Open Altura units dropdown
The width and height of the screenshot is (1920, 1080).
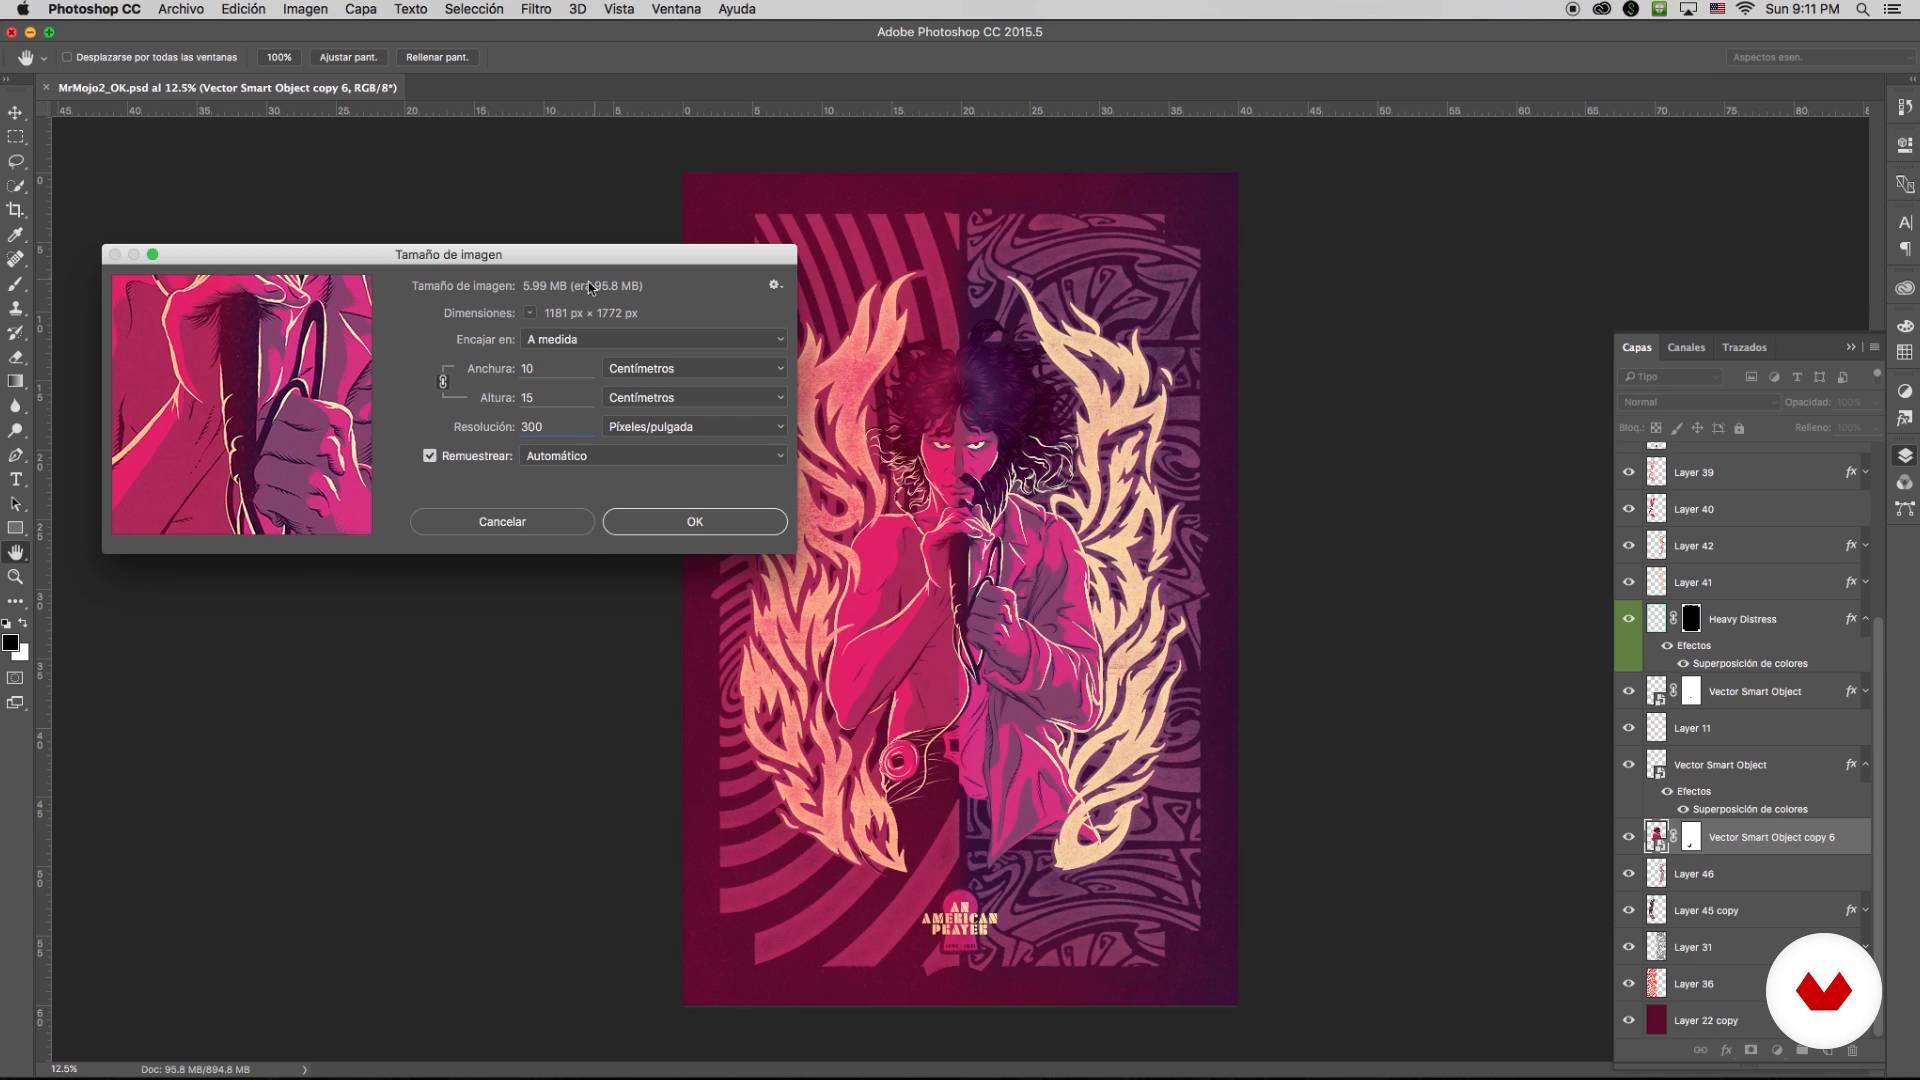click(695, 398)
